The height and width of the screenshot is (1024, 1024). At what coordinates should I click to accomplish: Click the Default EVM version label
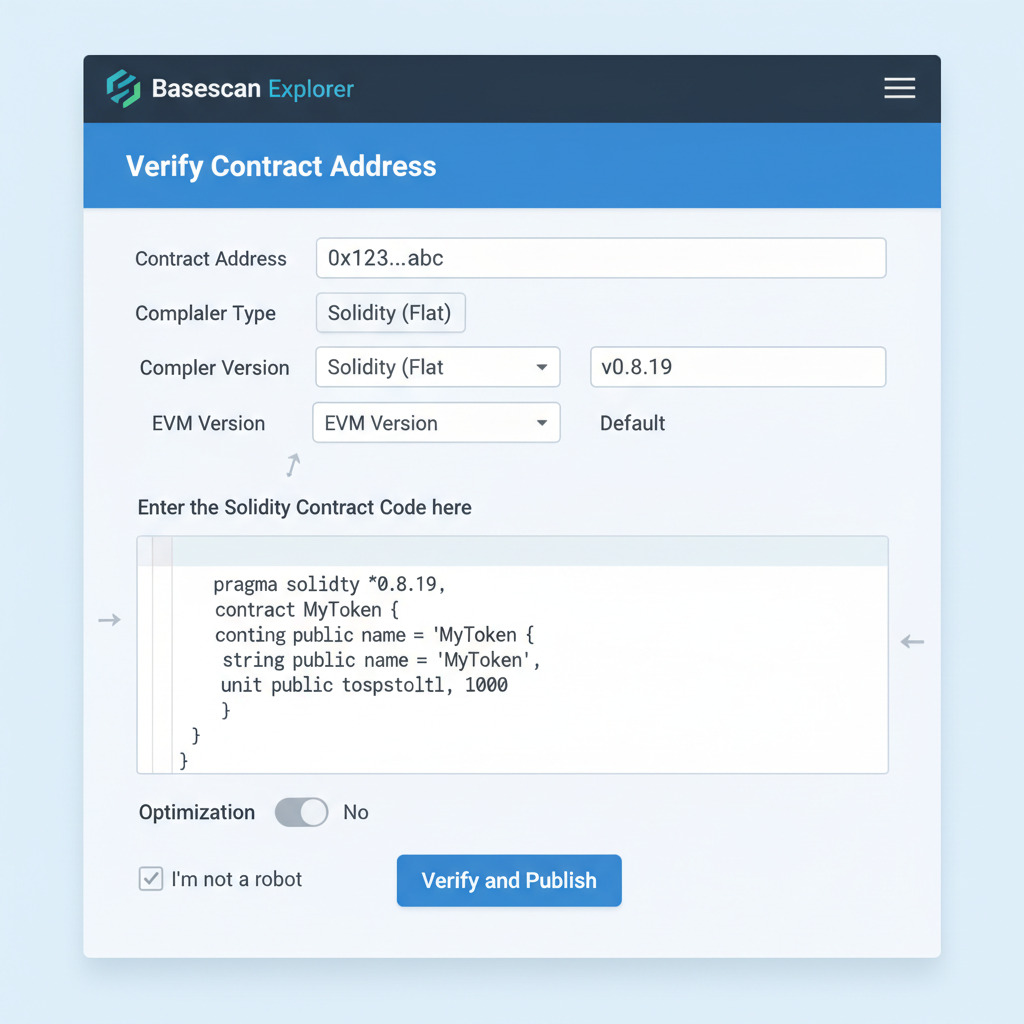coord(632,423)
